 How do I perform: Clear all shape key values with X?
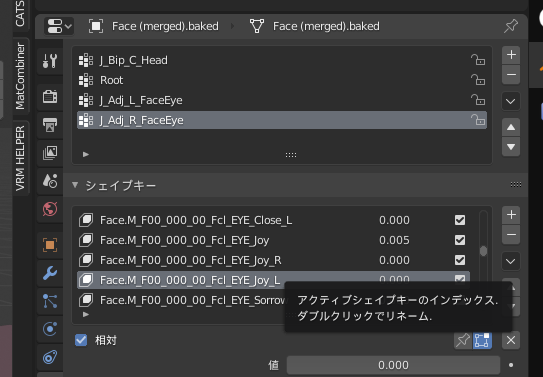point(511,340)
